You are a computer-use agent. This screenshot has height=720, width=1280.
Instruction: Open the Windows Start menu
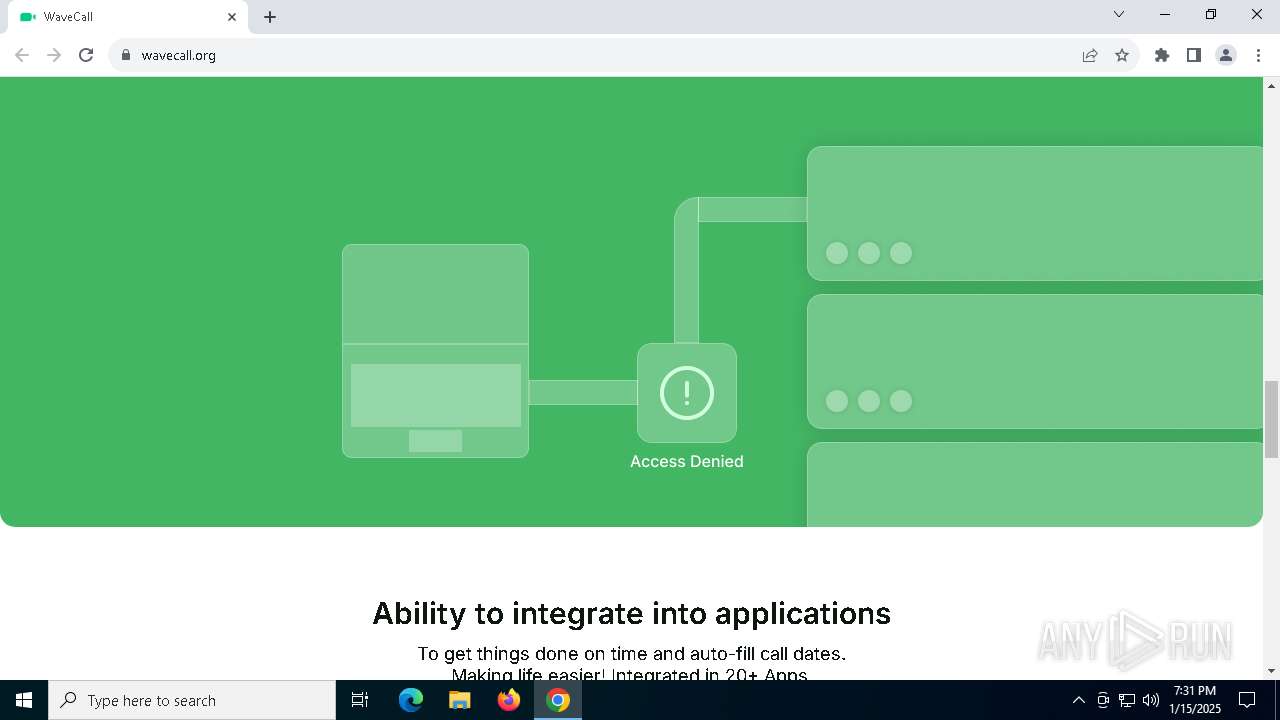(x=24, y=700)
